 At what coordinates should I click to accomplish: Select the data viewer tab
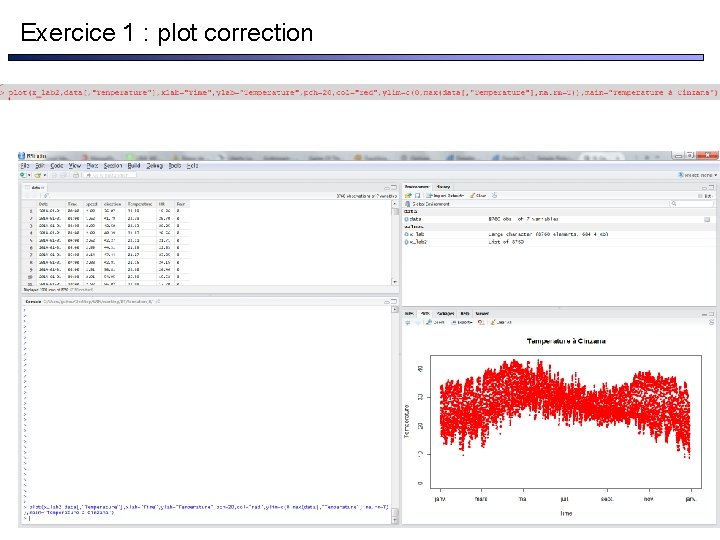(35, 187)
